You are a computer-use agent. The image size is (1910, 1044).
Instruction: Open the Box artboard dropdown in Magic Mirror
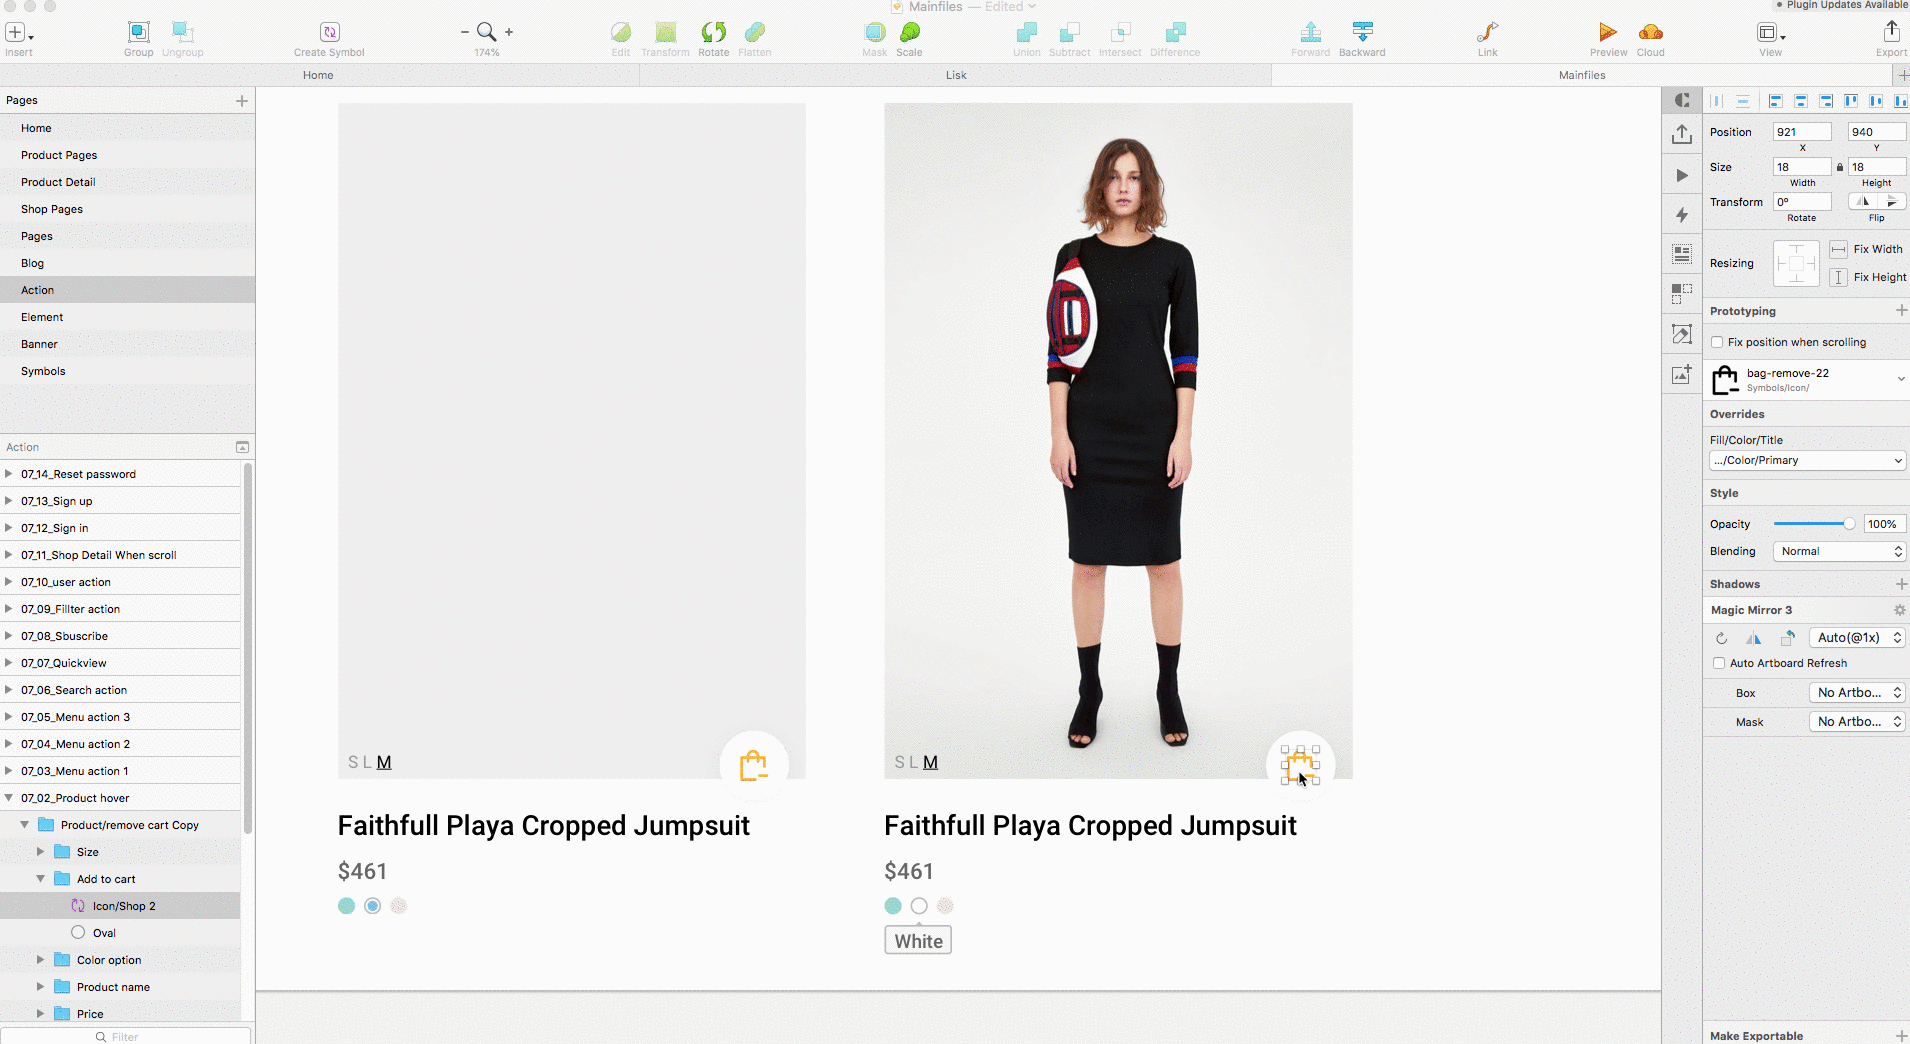(x=1855, y=692)
